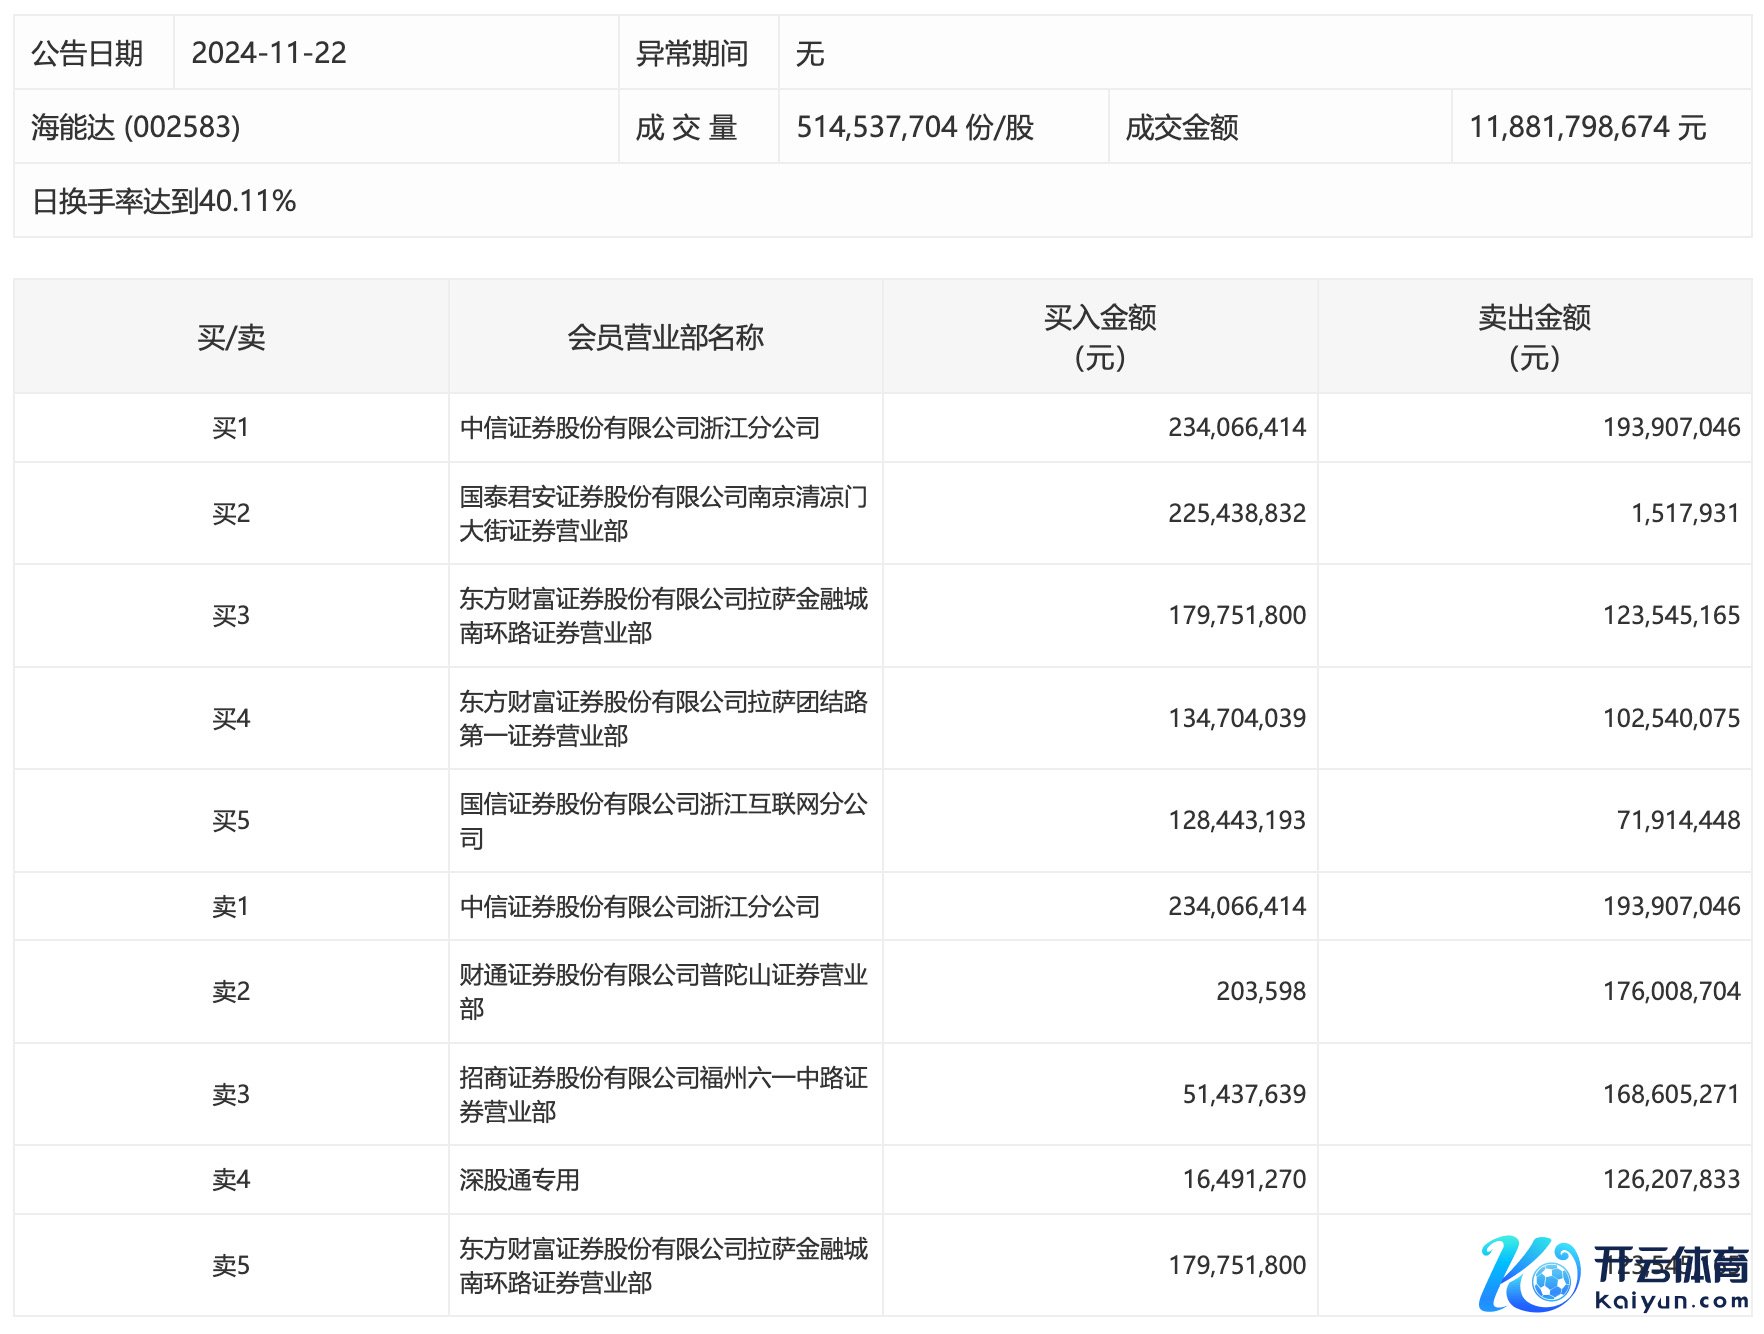This screenshot has height=1334, width=1764.
Task: Select the 会员营业部名称 column header
Action: (x=665, y=337)
